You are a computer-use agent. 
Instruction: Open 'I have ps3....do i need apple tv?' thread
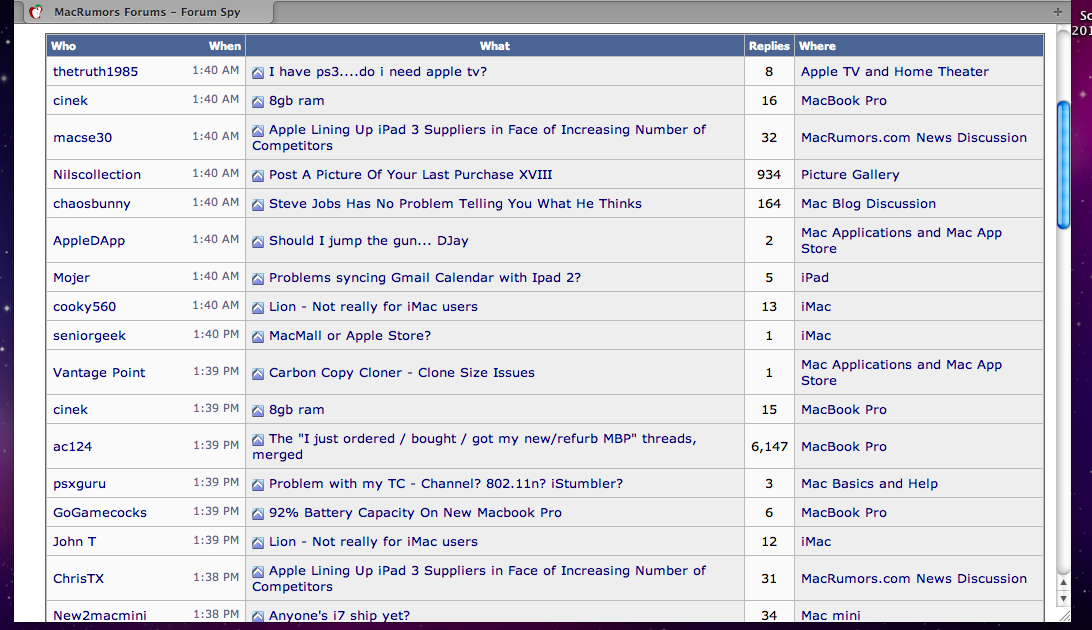[x=378, y=72]
